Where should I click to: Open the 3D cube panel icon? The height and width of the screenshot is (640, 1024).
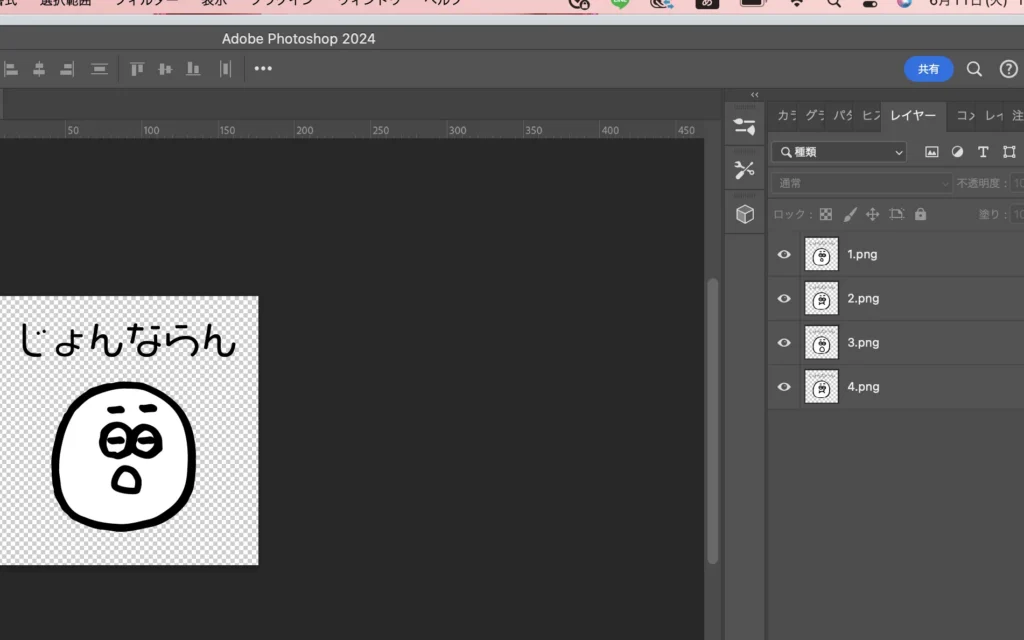(x=745, y=214)
